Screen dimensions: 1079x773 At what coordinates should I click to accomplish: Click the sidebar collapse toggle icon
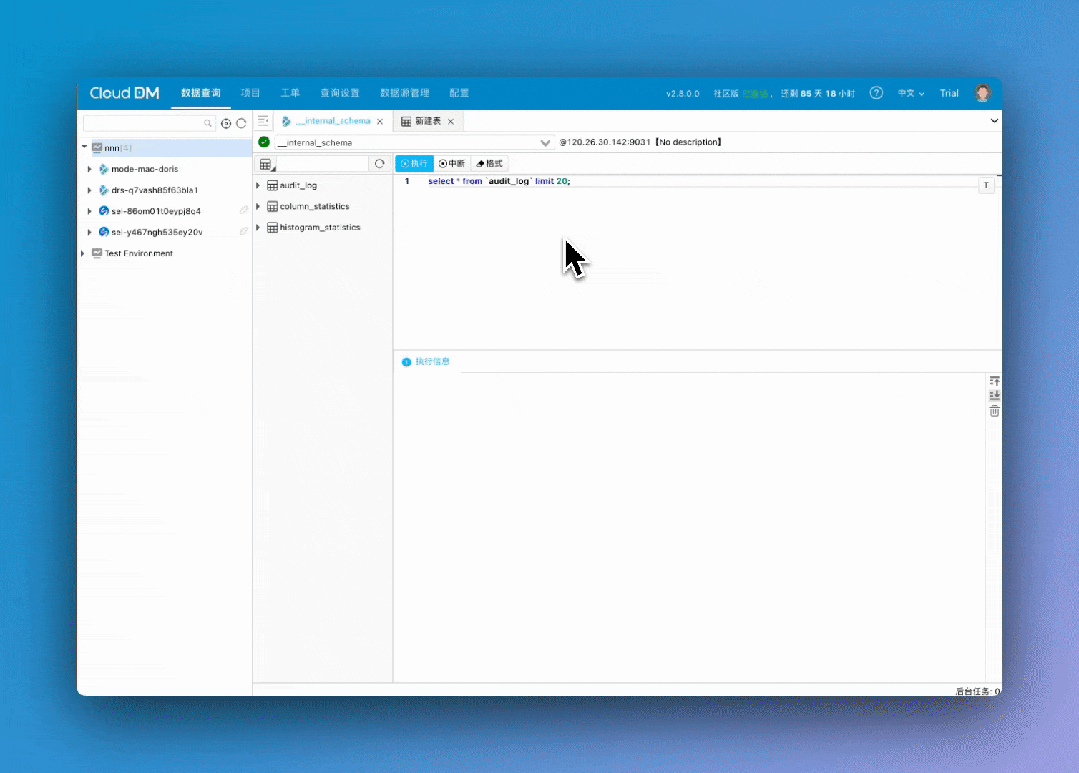(263, 121)
